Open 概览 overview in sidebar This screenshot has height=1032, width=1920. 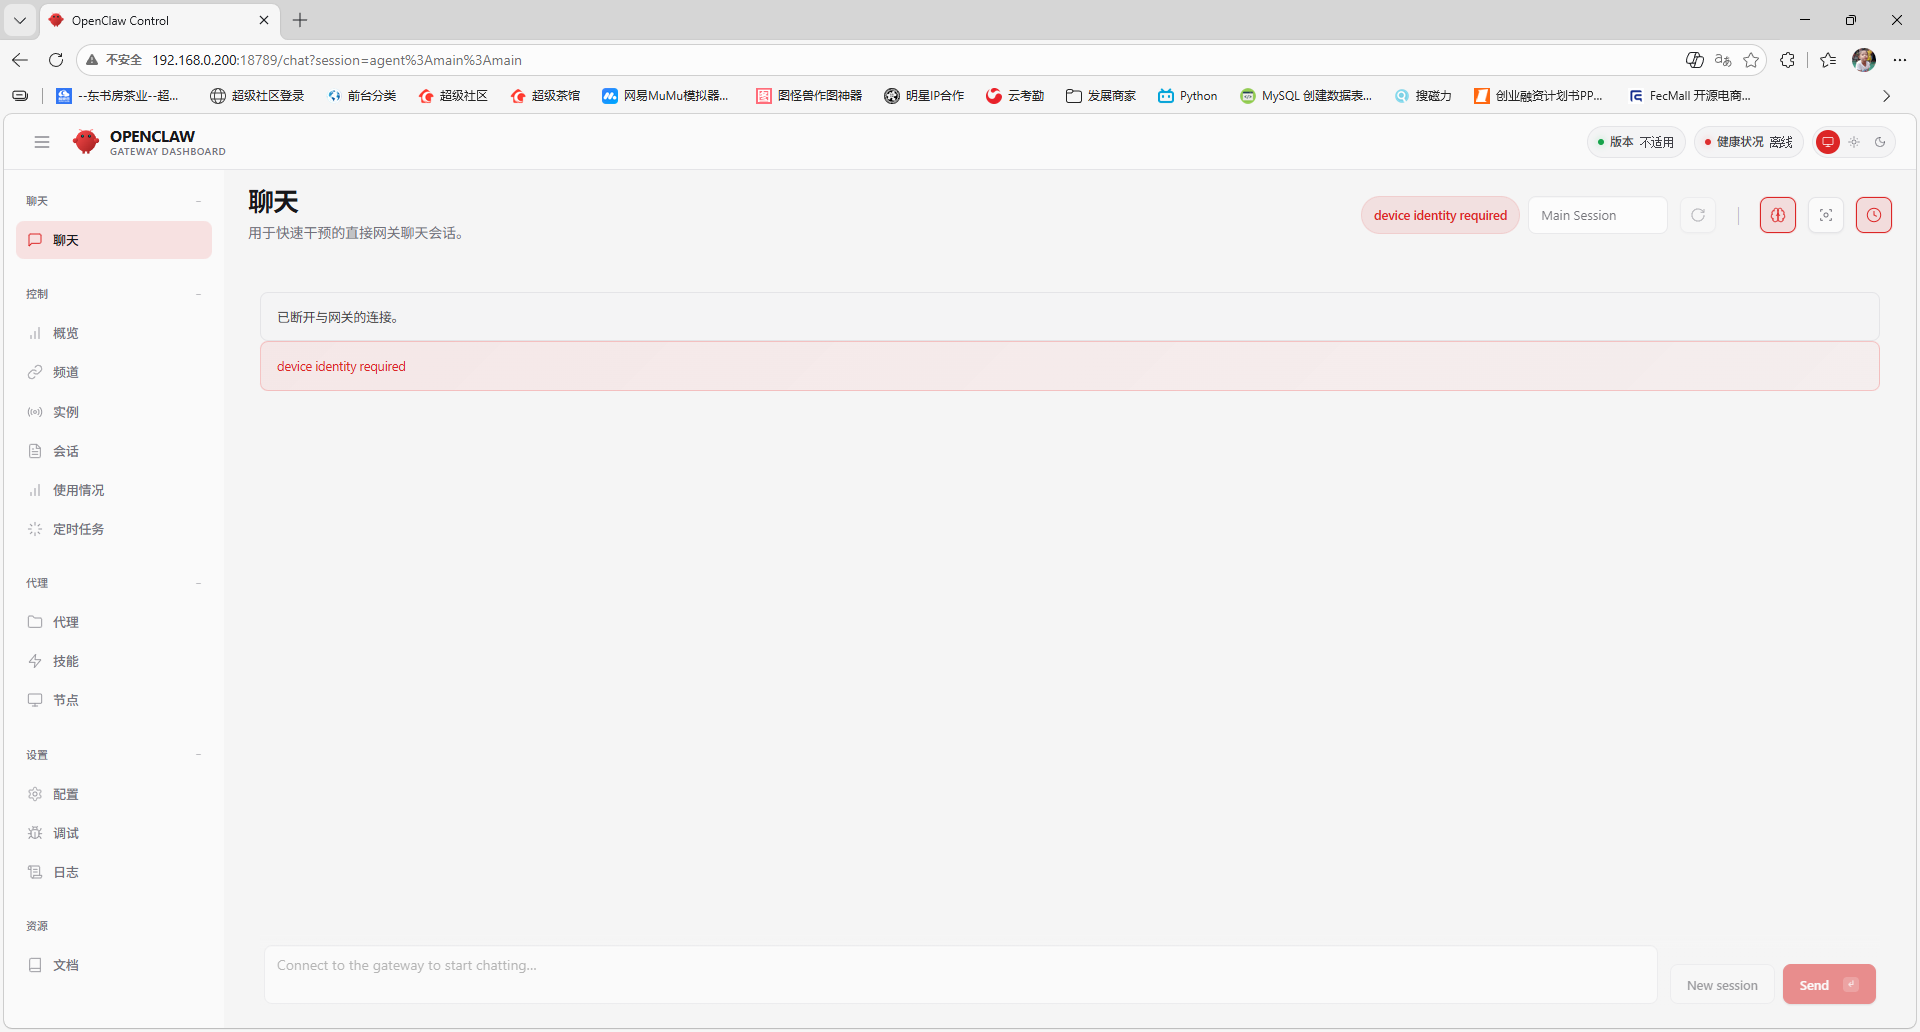pos(66,333)
